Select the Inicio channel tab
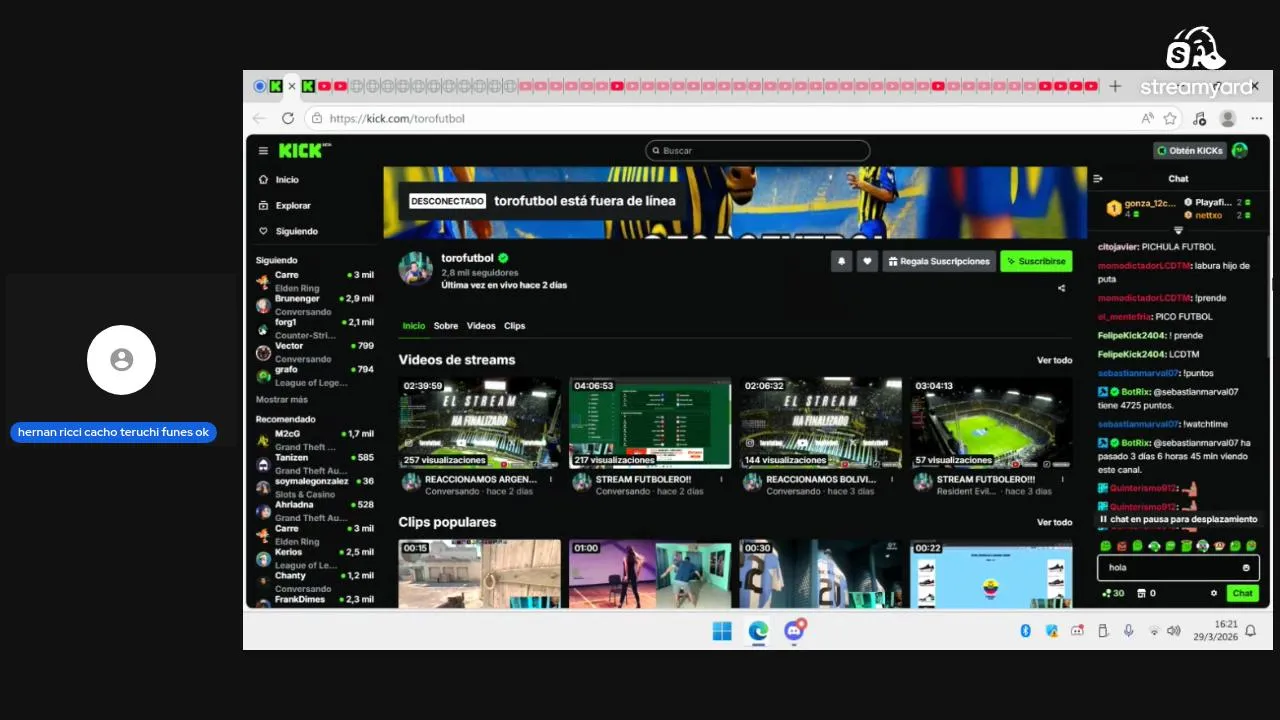This screenshot has height=720, width=1280. [x=413, y=326]
